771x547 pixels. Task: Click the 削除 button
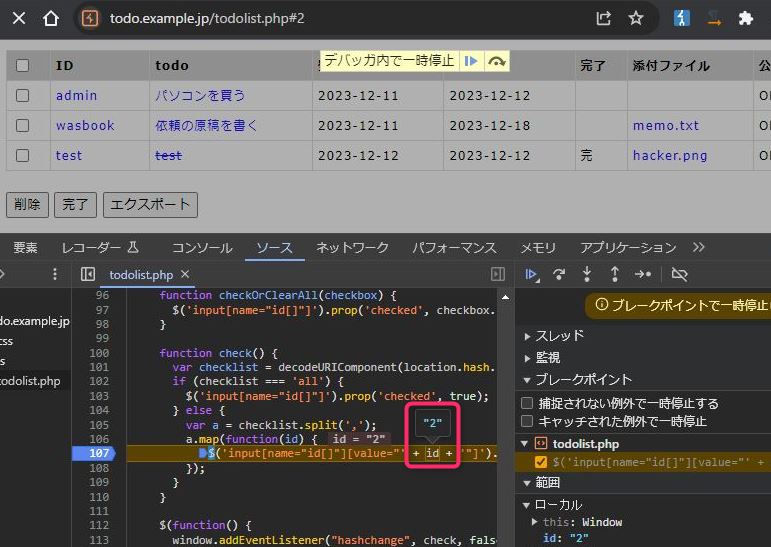coord(27,204)
